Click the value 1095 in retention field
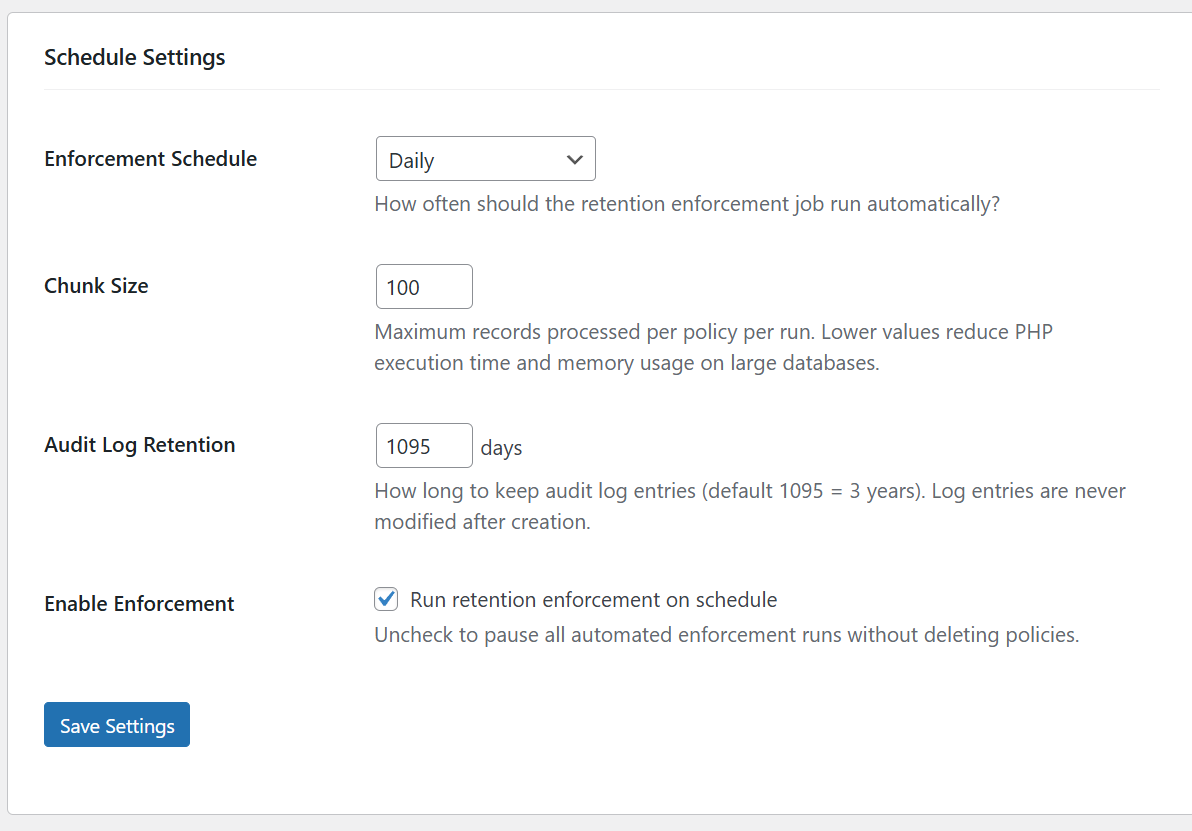The height and width of the screenshot is (831, 1192). coord(408,447)
